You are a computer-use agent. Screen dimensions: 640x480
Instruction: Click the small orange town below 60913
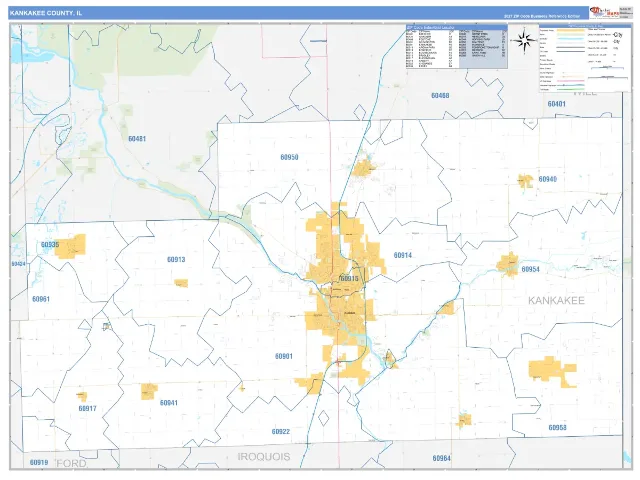point(181,283)
